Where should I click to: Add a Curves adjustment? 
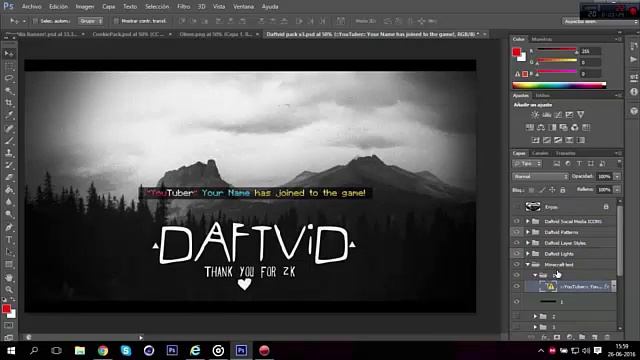(558, 115)
